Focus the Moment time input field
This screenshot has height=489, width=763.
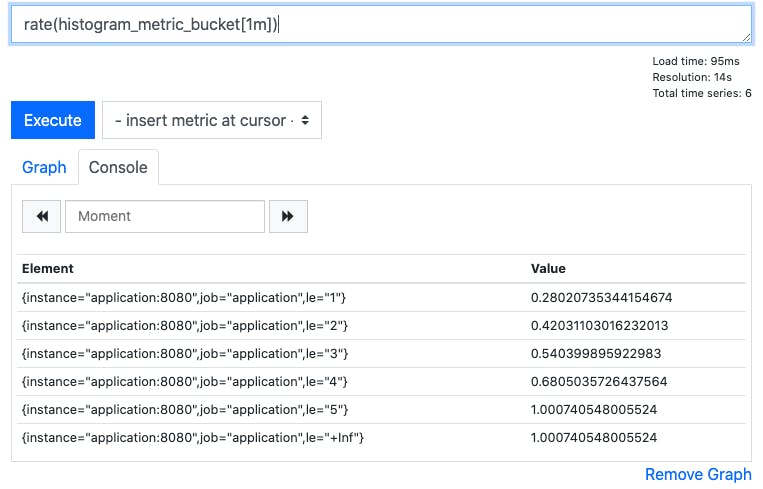pos(165,216)
